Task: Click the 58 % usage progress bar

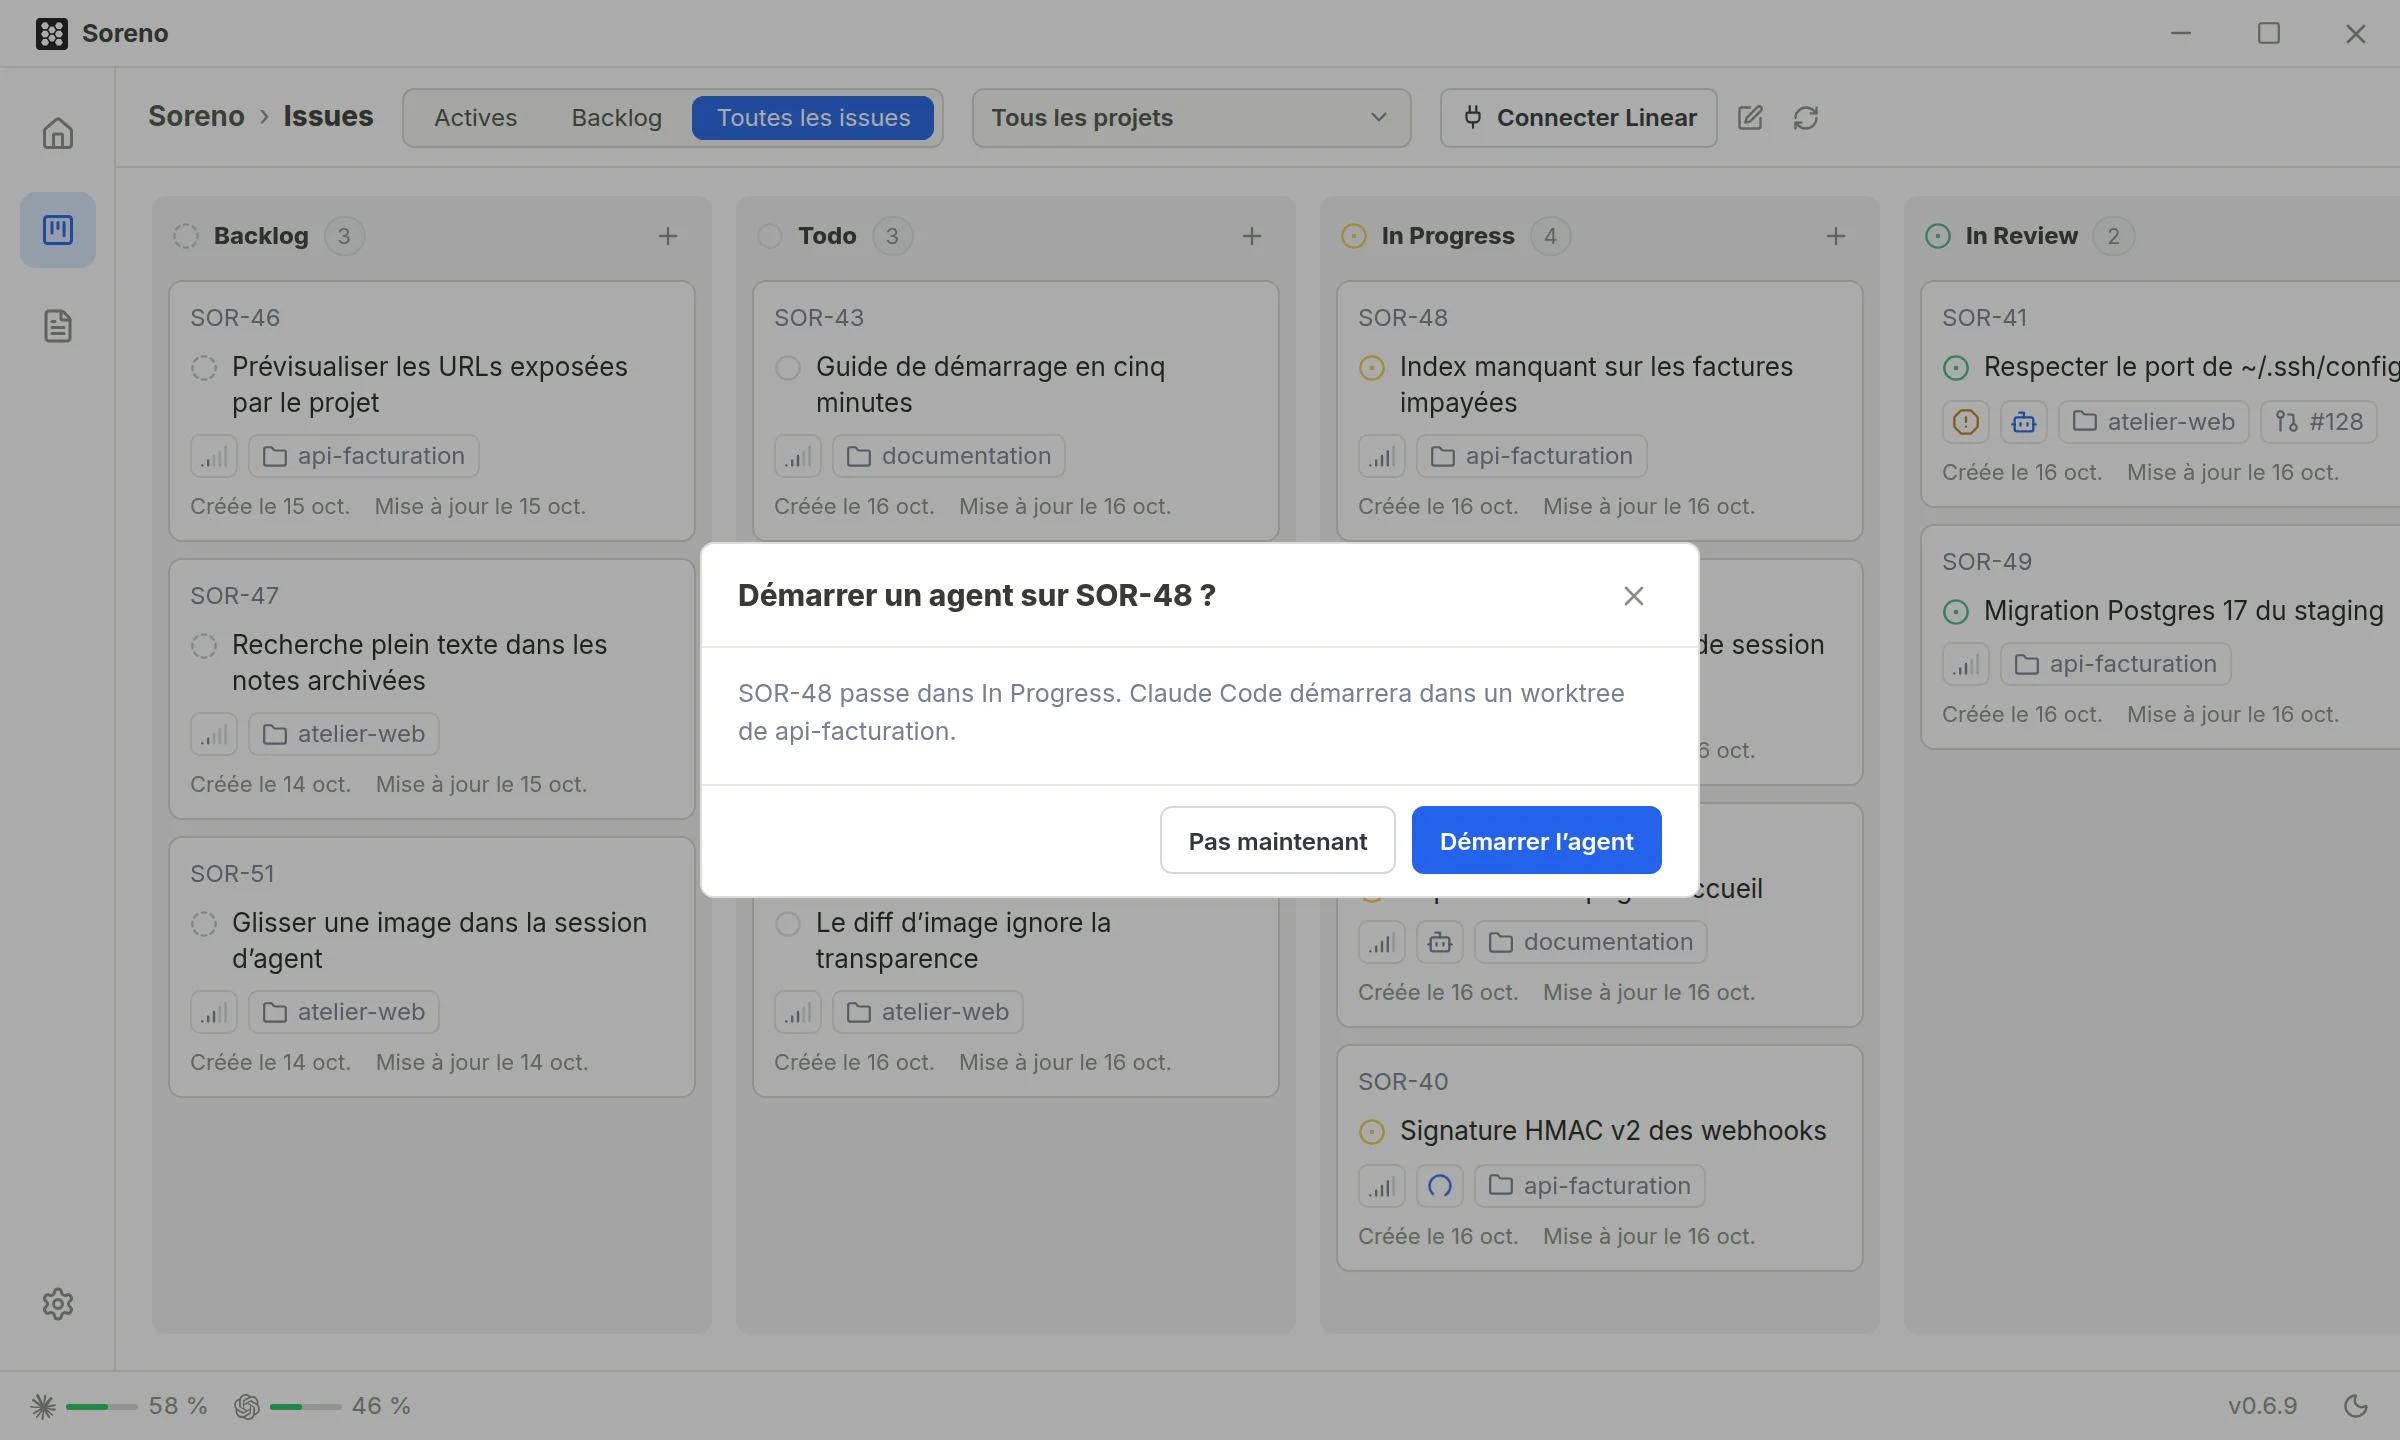Action: click(101, 1407)
